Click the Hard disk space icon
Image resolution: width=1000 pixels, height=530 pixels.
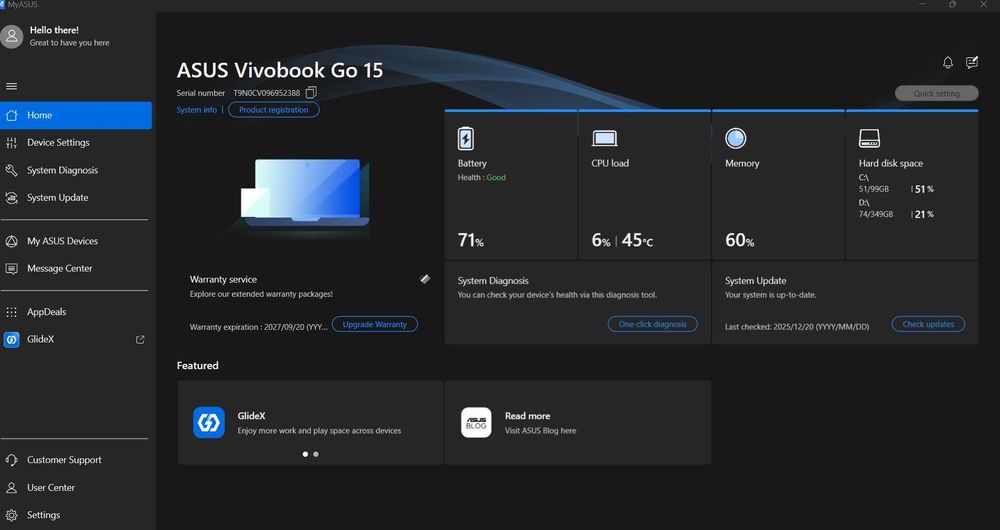pyautogui.click(x=869, y=138)
